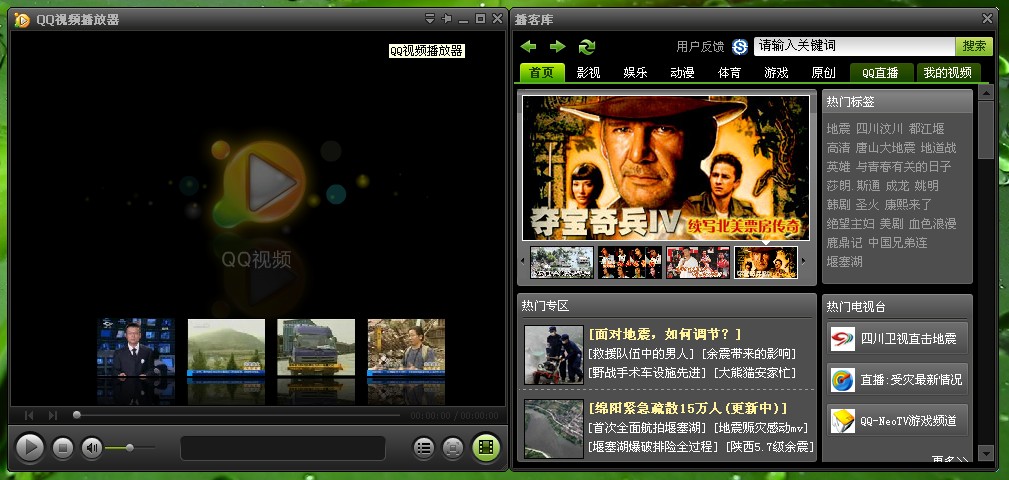The width and height of the screenshot is (1009, 480).
Task: Navigate back with the green left arrow
Action: [528, 46]
